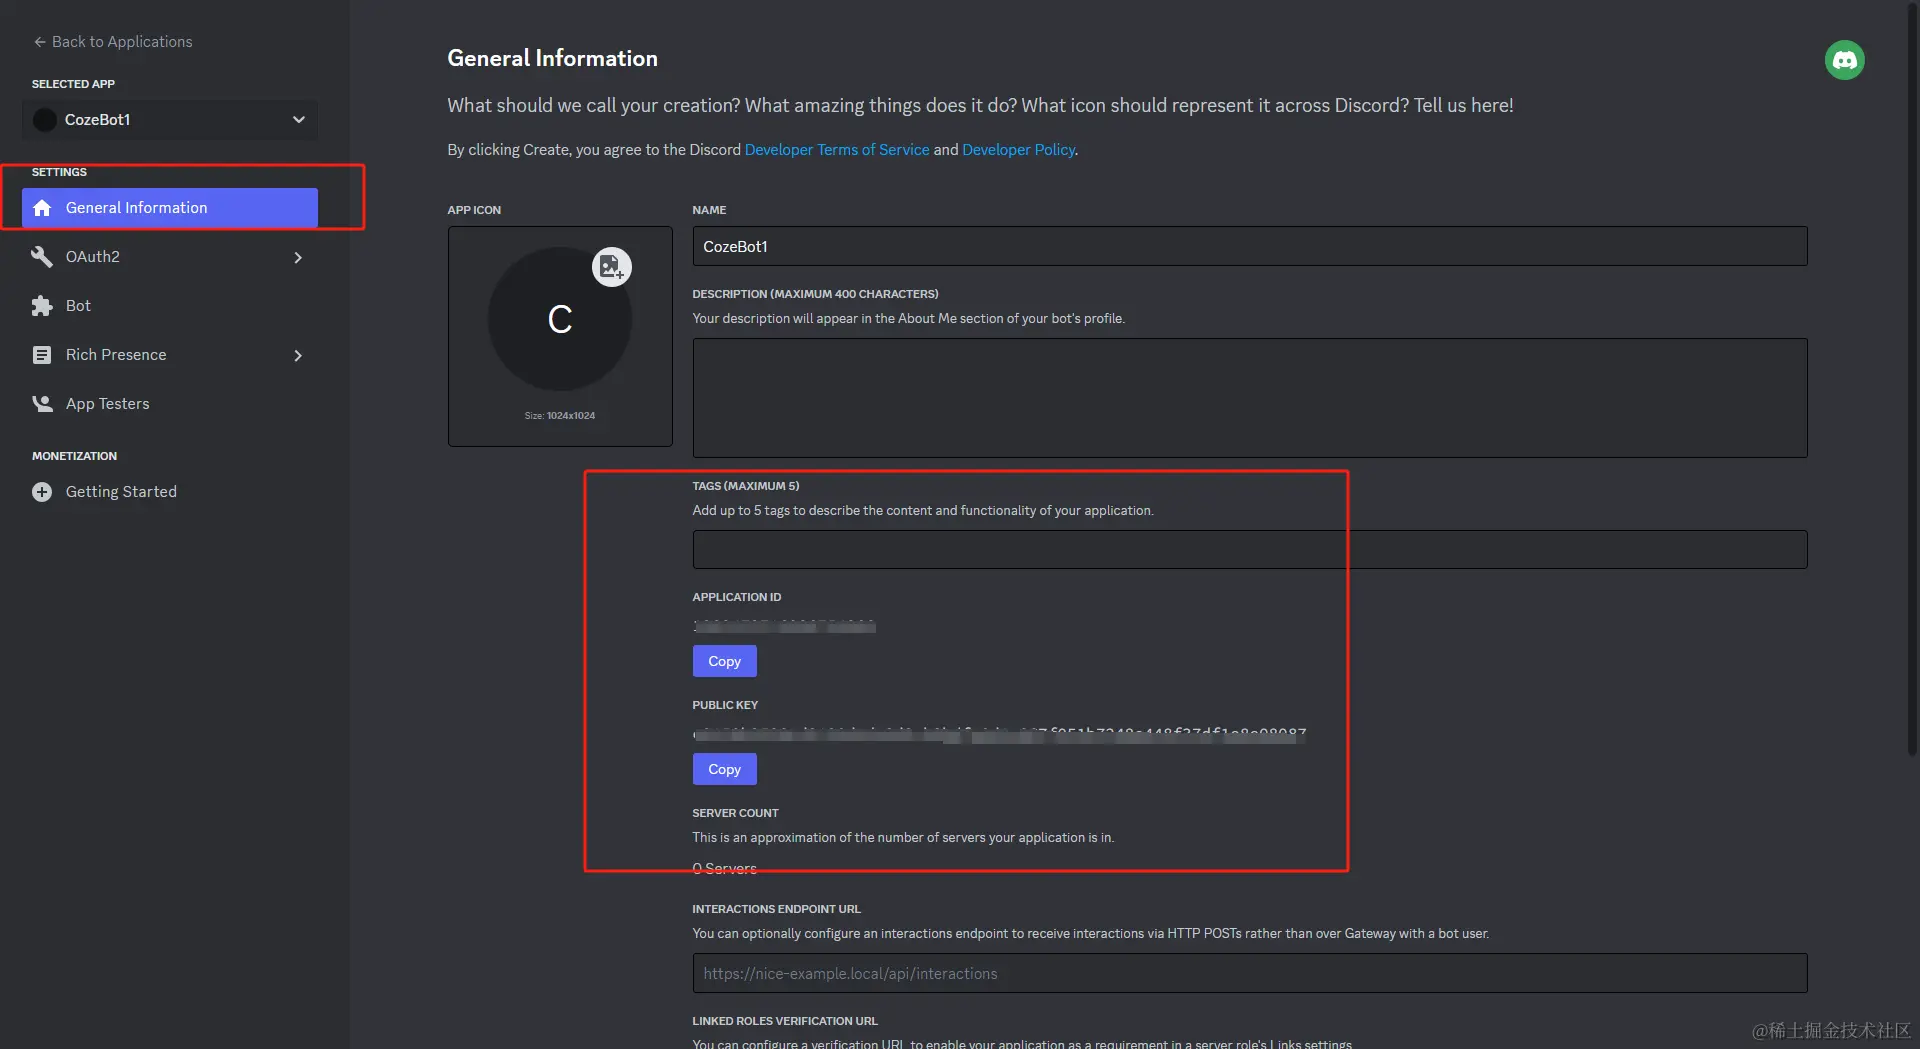Click the Interactions Endpoint URL field
This screenshot has width=1920, height=1049.
tap(1249, 973)
